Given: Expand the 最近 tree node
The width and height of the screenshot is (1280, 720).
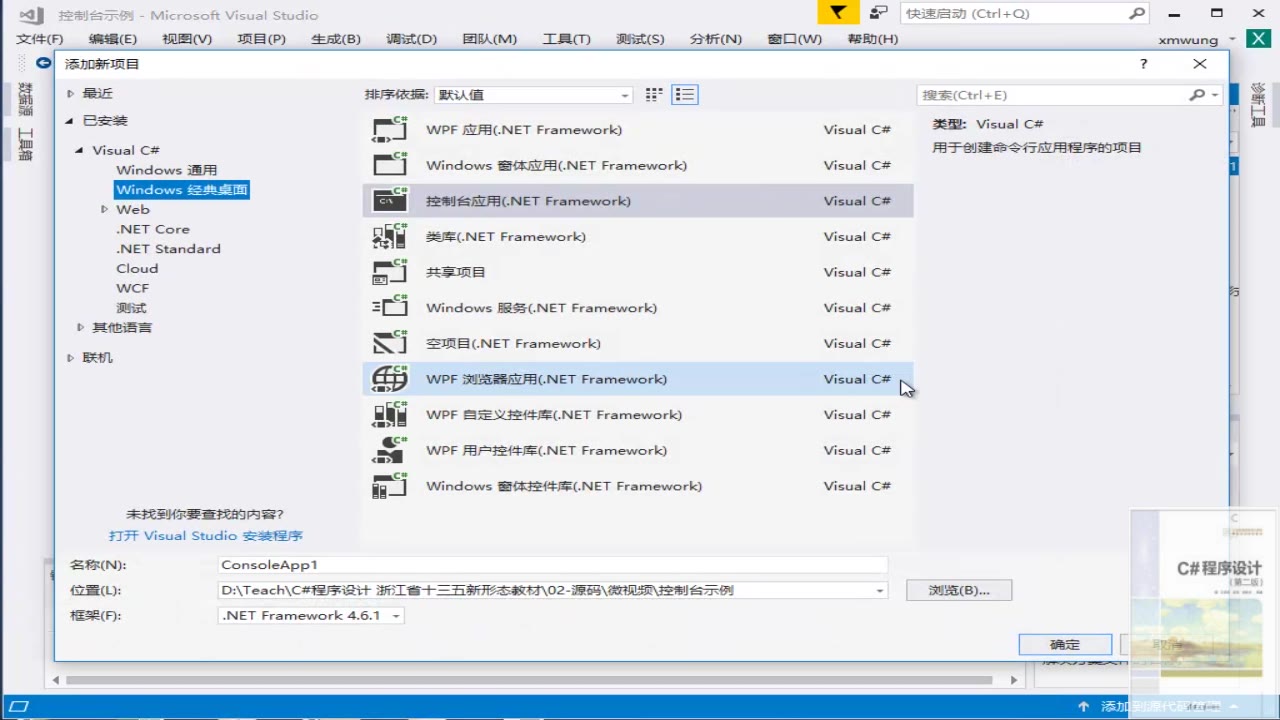Looking at the screenshot, I should [x=71, y=93].
